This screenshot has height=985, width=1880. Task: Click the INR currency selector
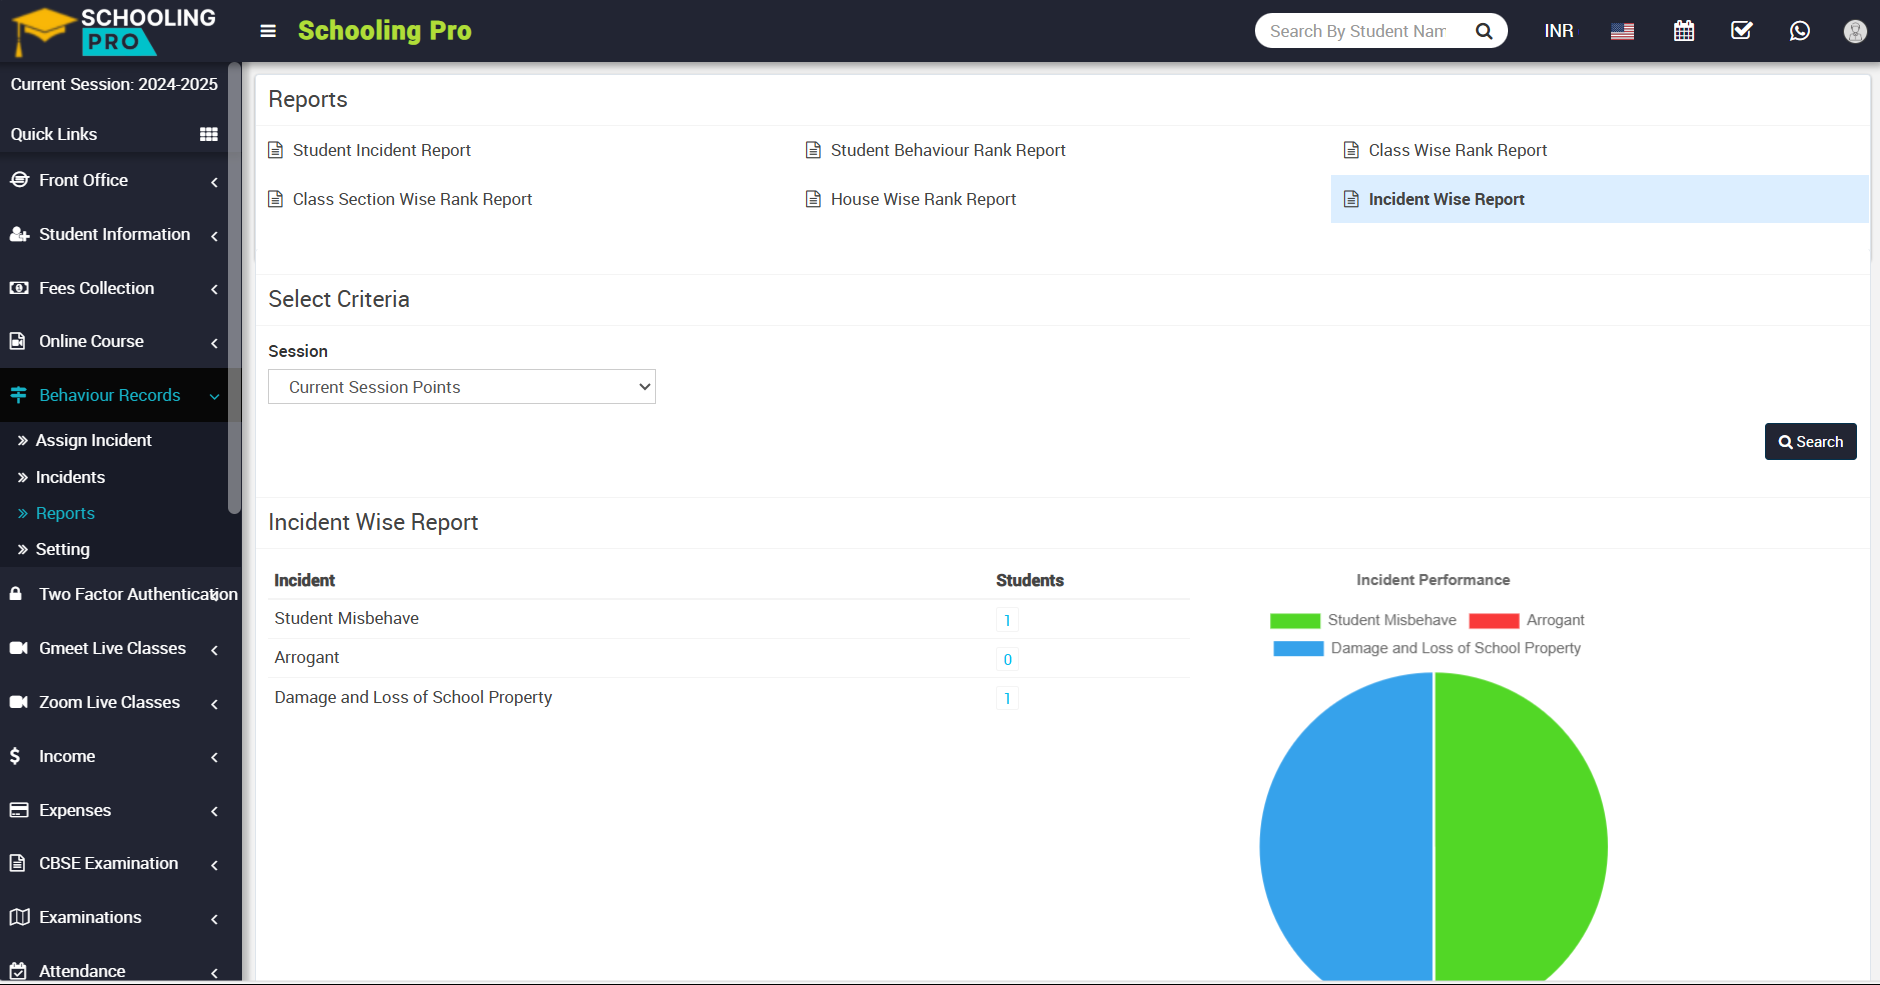tap(1559, 31)
